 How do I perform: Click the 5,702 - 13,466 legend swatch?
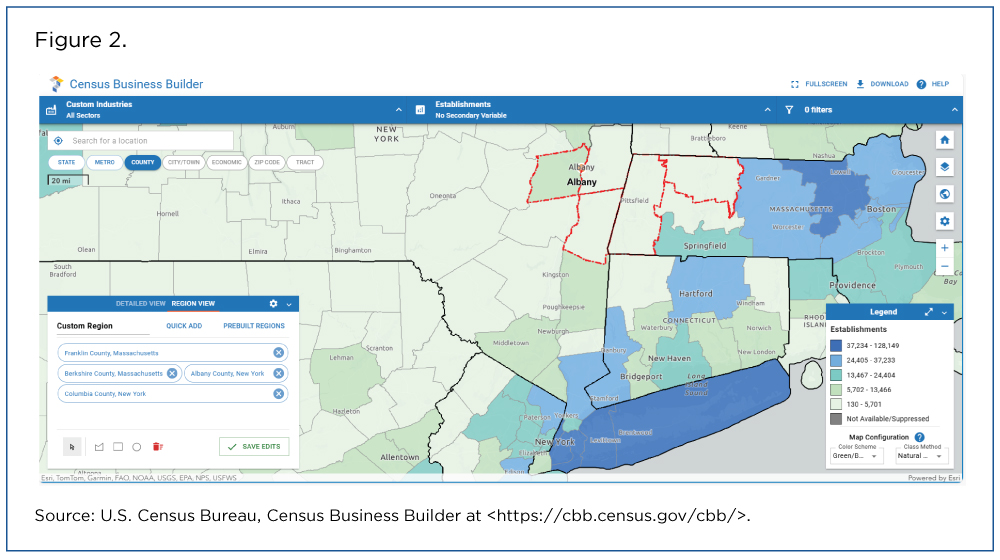click(836, 390)
